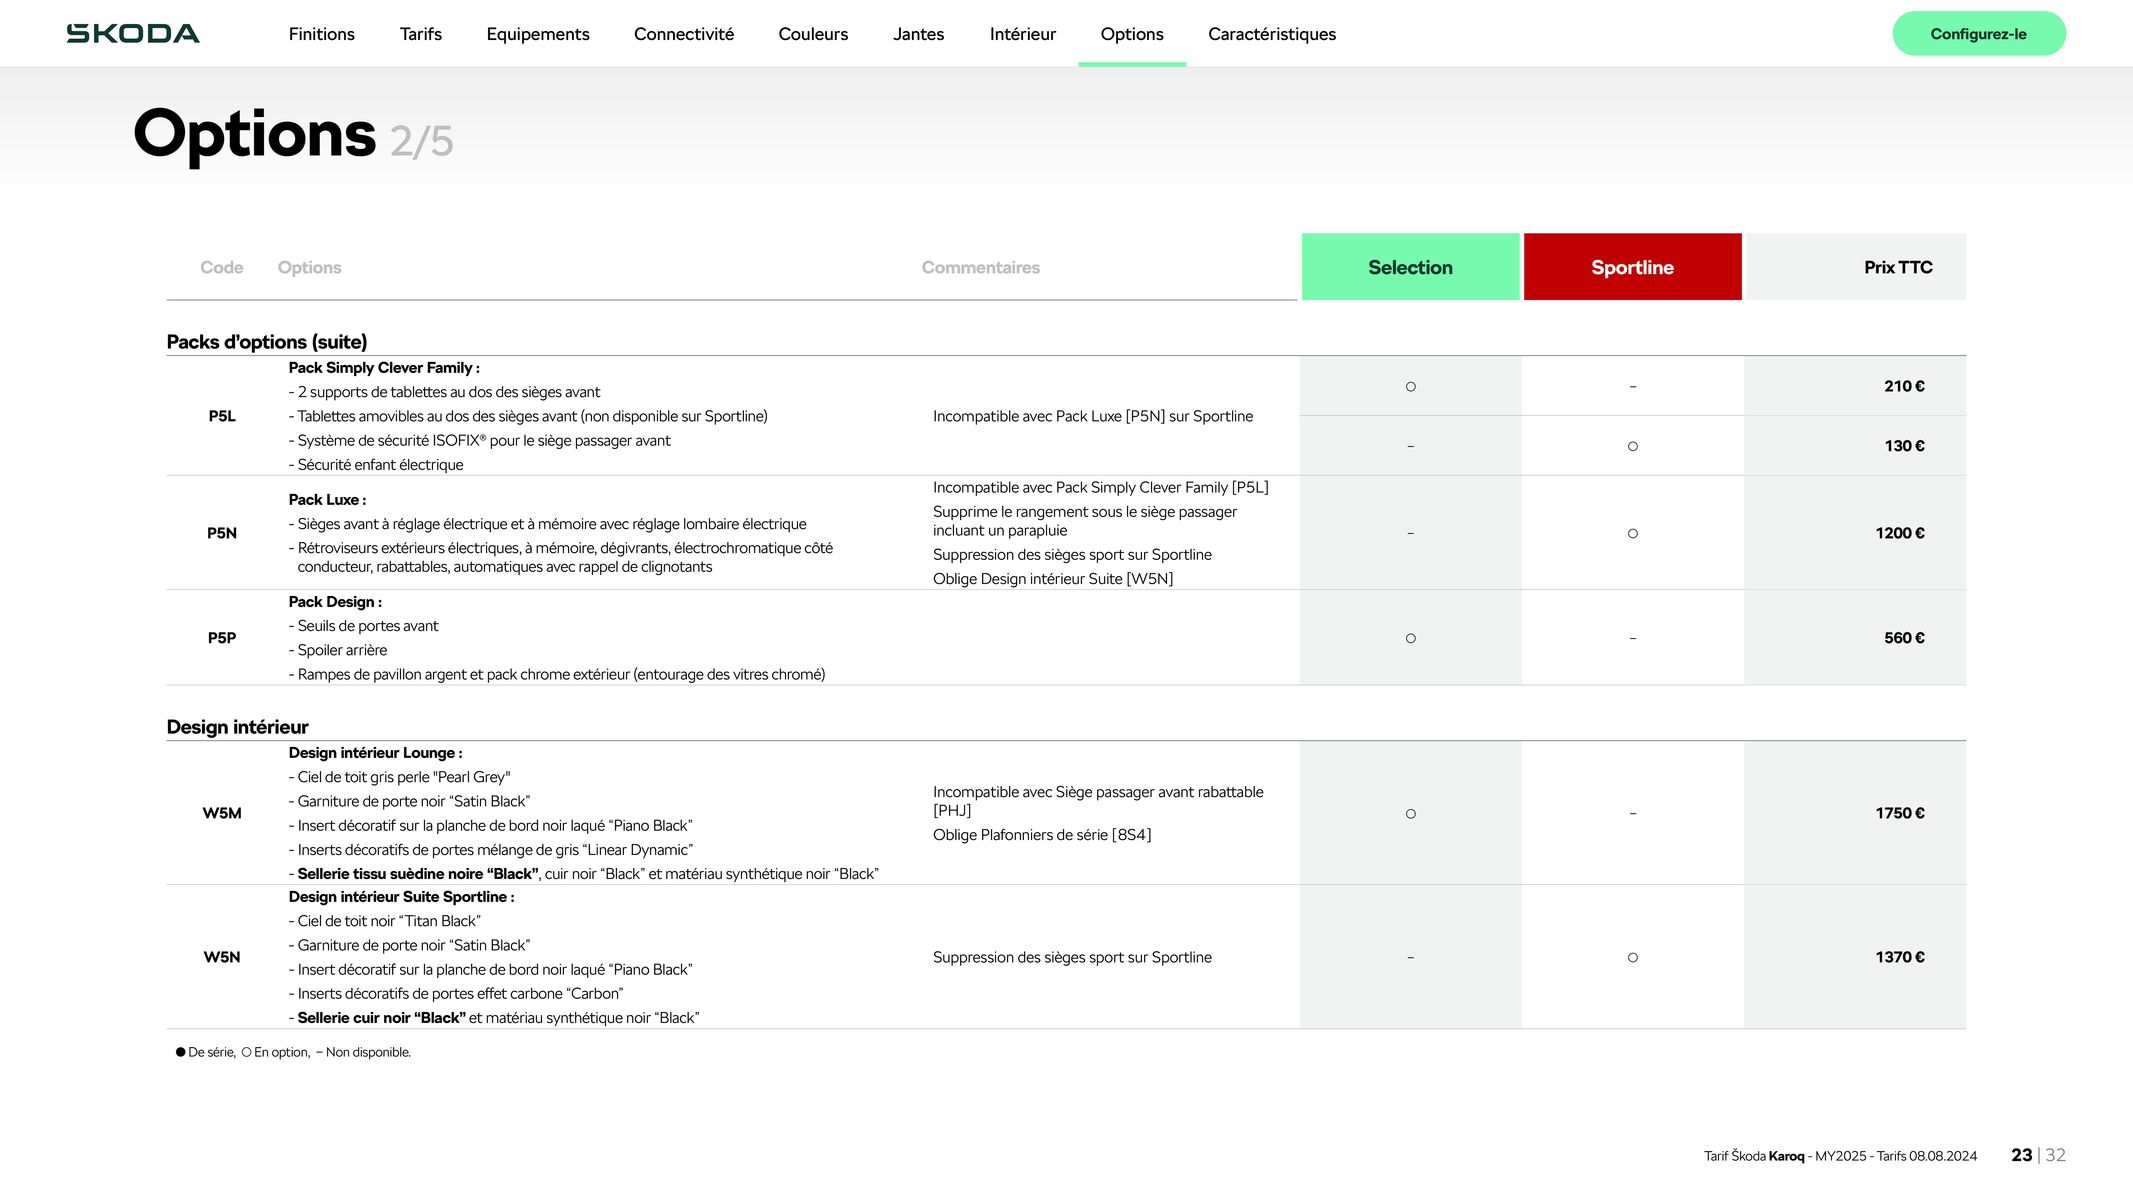Click Couleurs navigation option
The image size is (2133, 1200).
(813, 32)
